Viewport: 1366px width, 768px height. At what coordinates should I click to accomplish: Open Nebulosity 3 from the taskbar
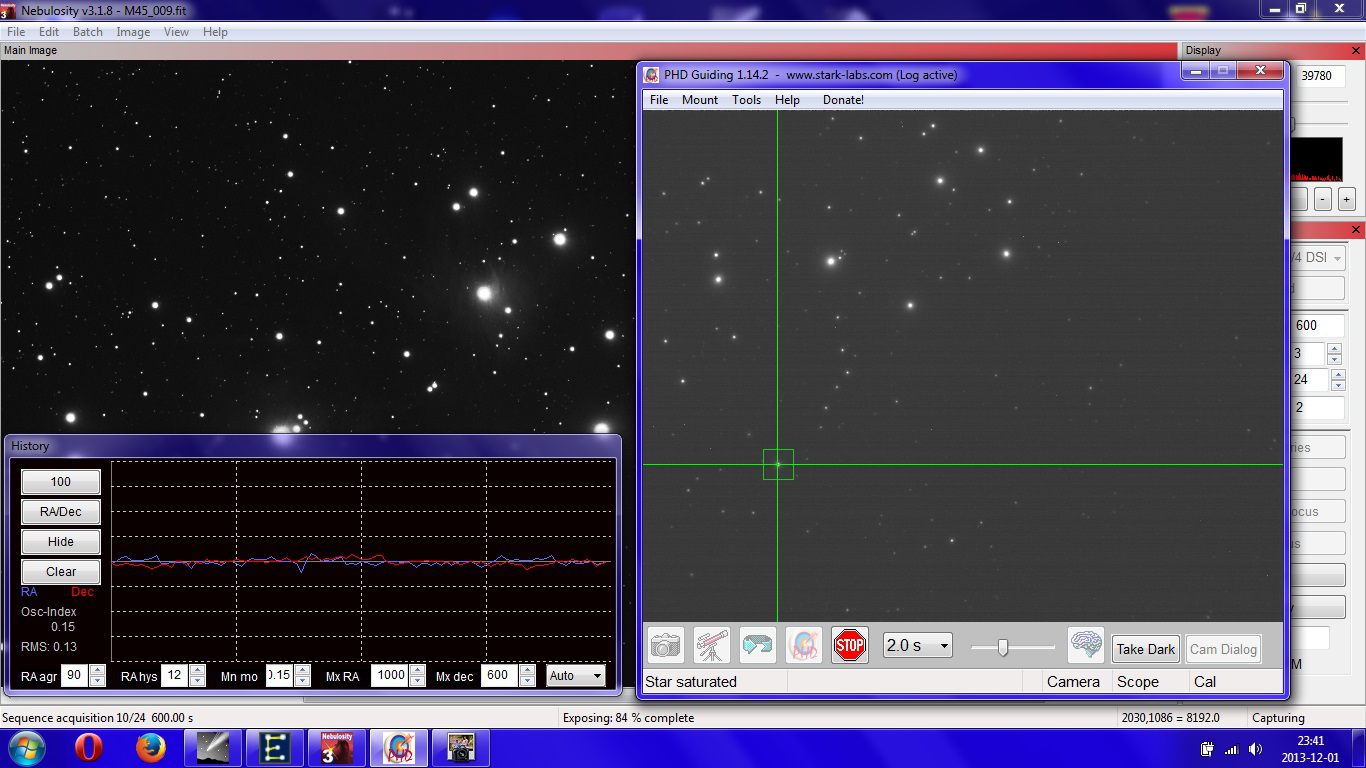point(336,747)
